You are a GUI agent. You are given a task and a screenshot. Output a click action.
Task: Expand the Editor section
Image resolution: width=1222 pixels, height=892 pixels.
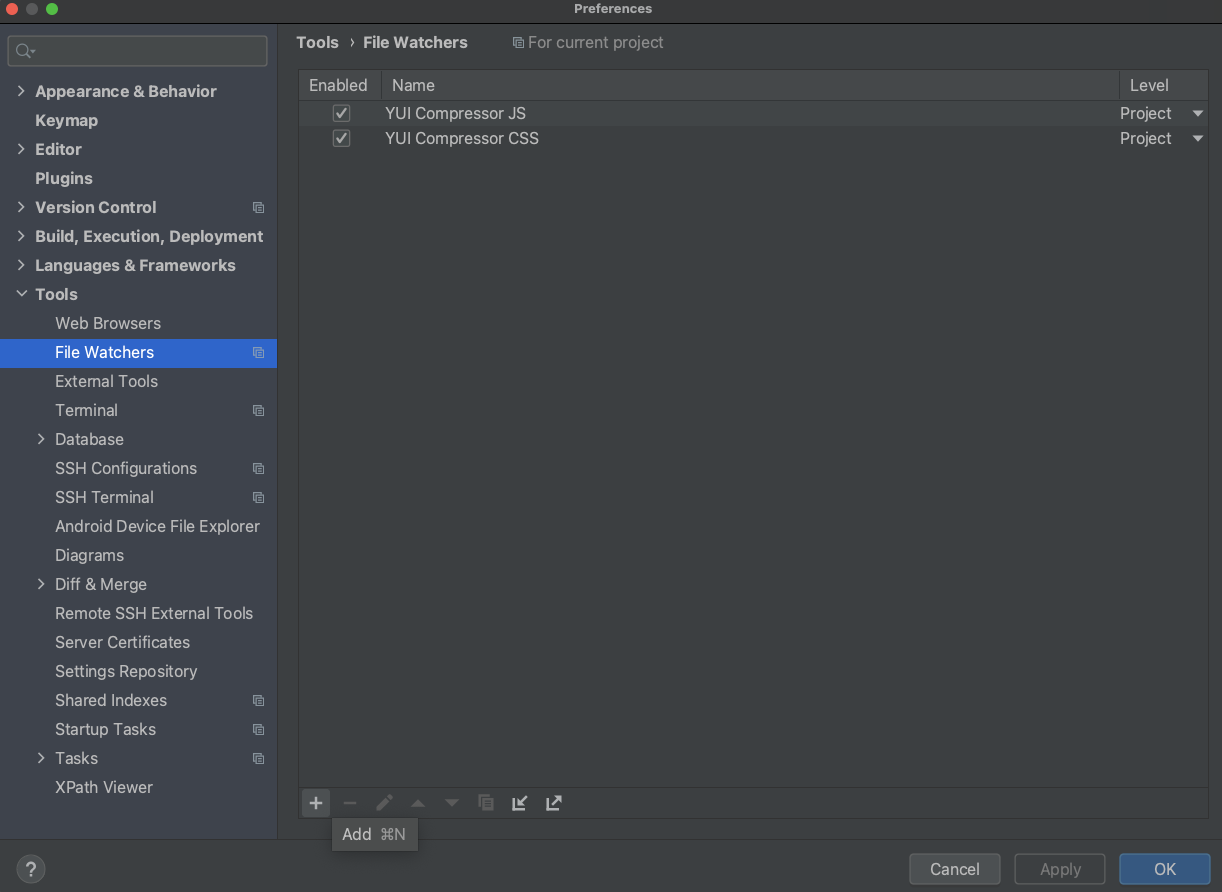click(21, 149)
